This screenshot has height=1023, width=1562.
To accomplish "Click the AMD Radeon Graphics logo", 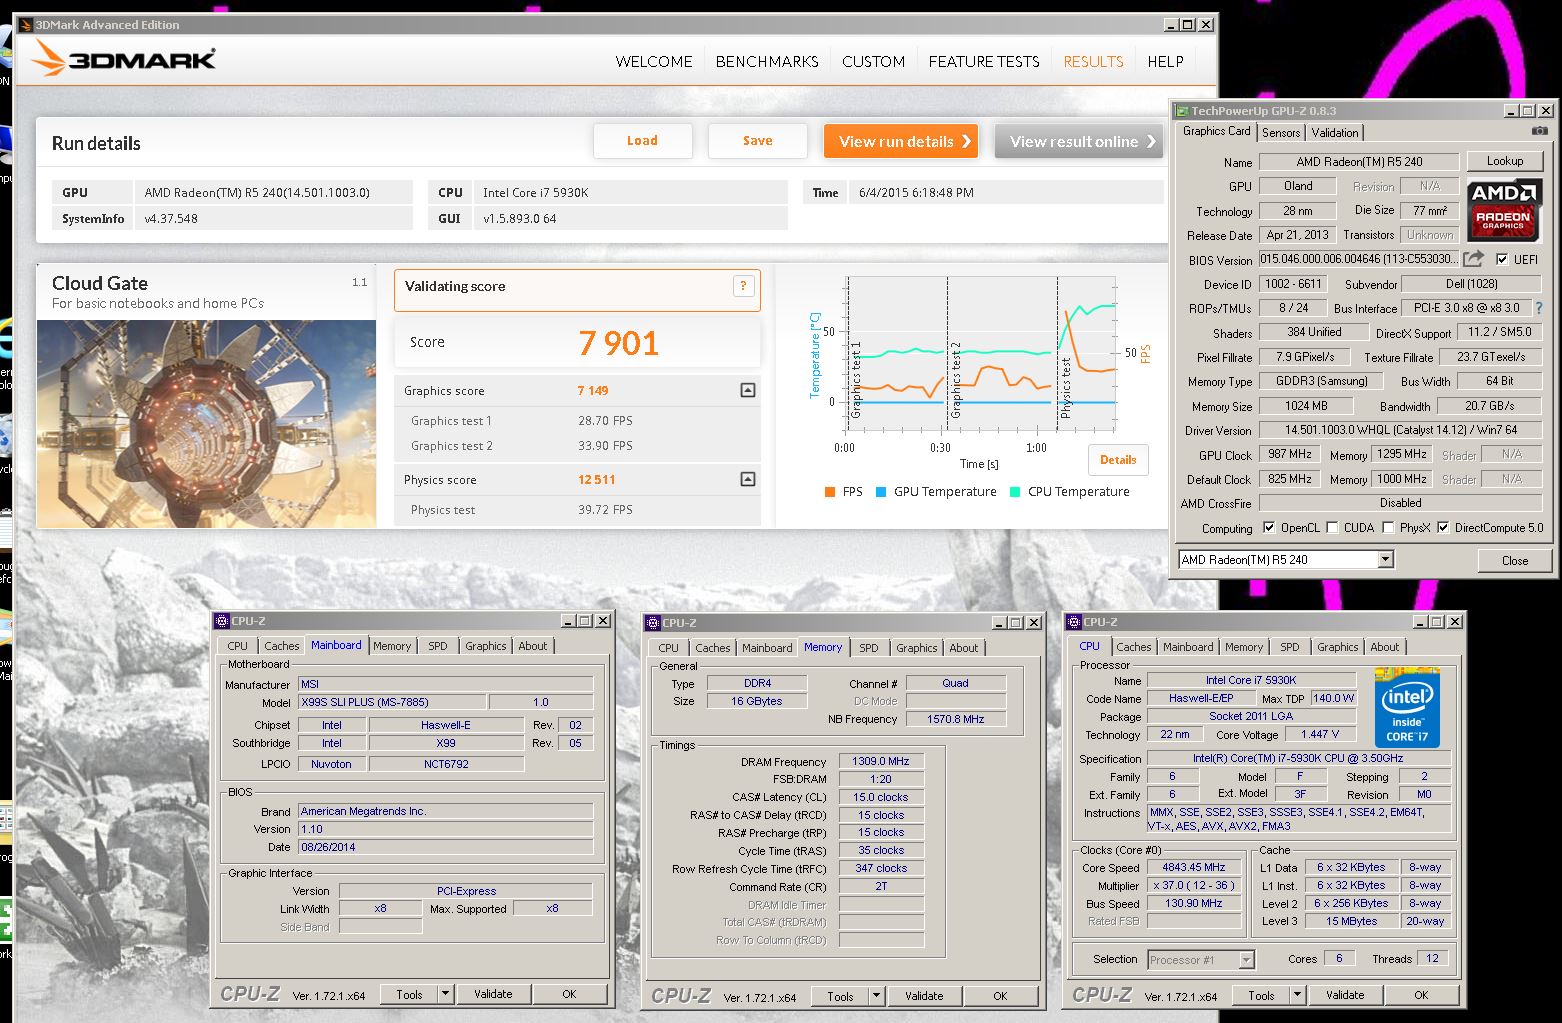I will pos(1504,211).
